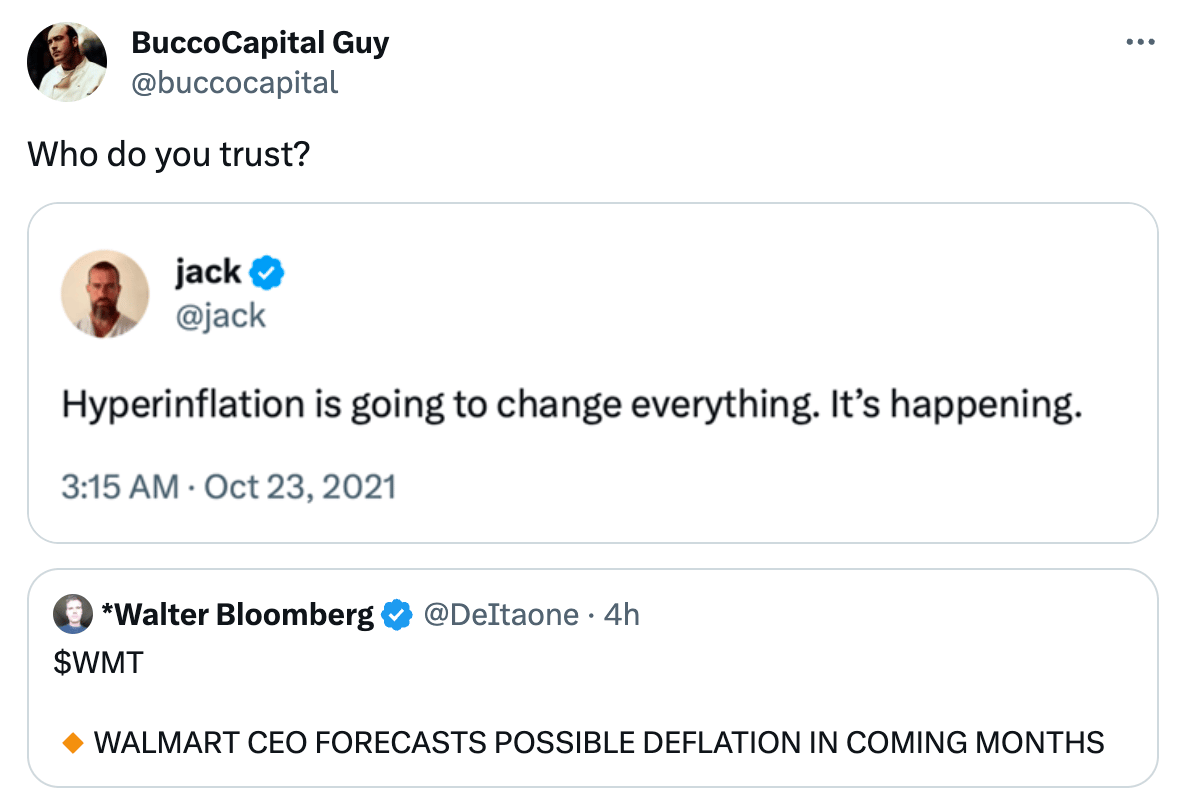Open the Walmart CEO deflation headline
The height and width of the screenshot is (802, 1188).
point(598,743)
